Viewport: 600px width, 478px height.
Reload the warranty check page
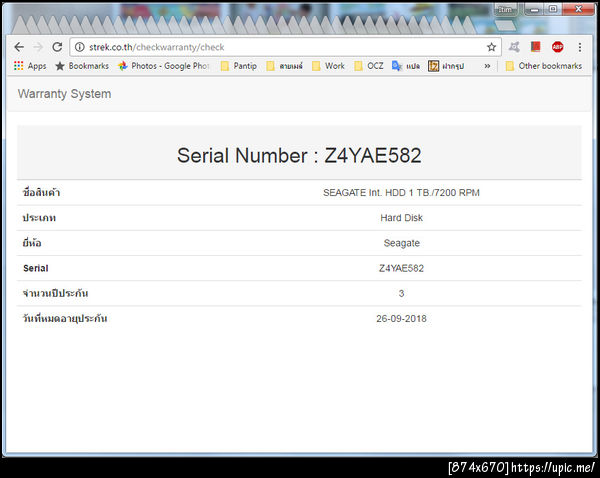(x=57, y=47)
